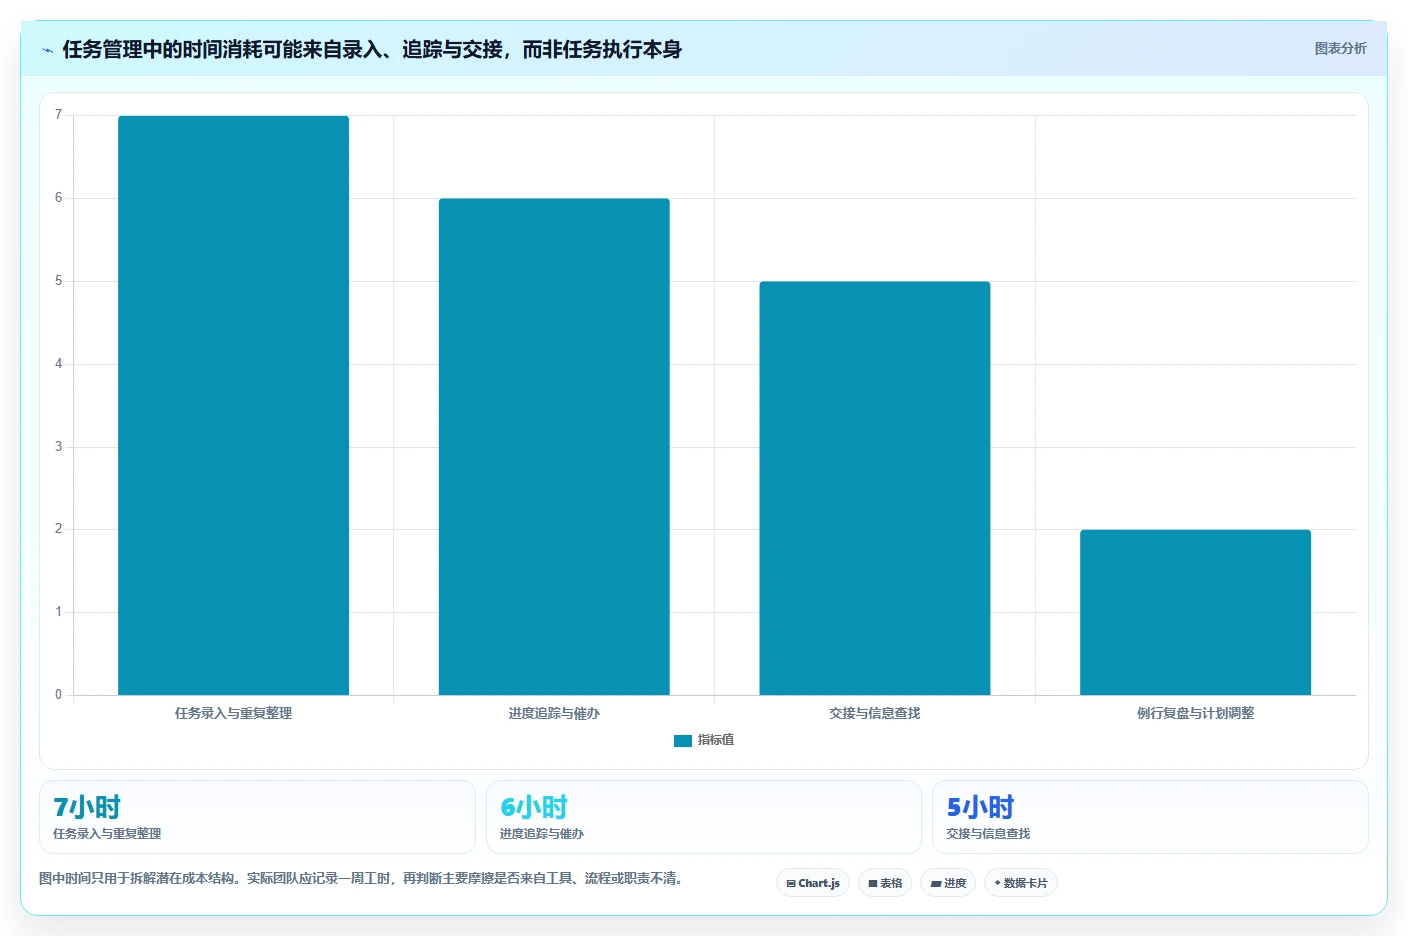Click the 交接与信息查找 bar
Image resolution: width=1408 pixels, height=936 pixels.
(875, 488)
